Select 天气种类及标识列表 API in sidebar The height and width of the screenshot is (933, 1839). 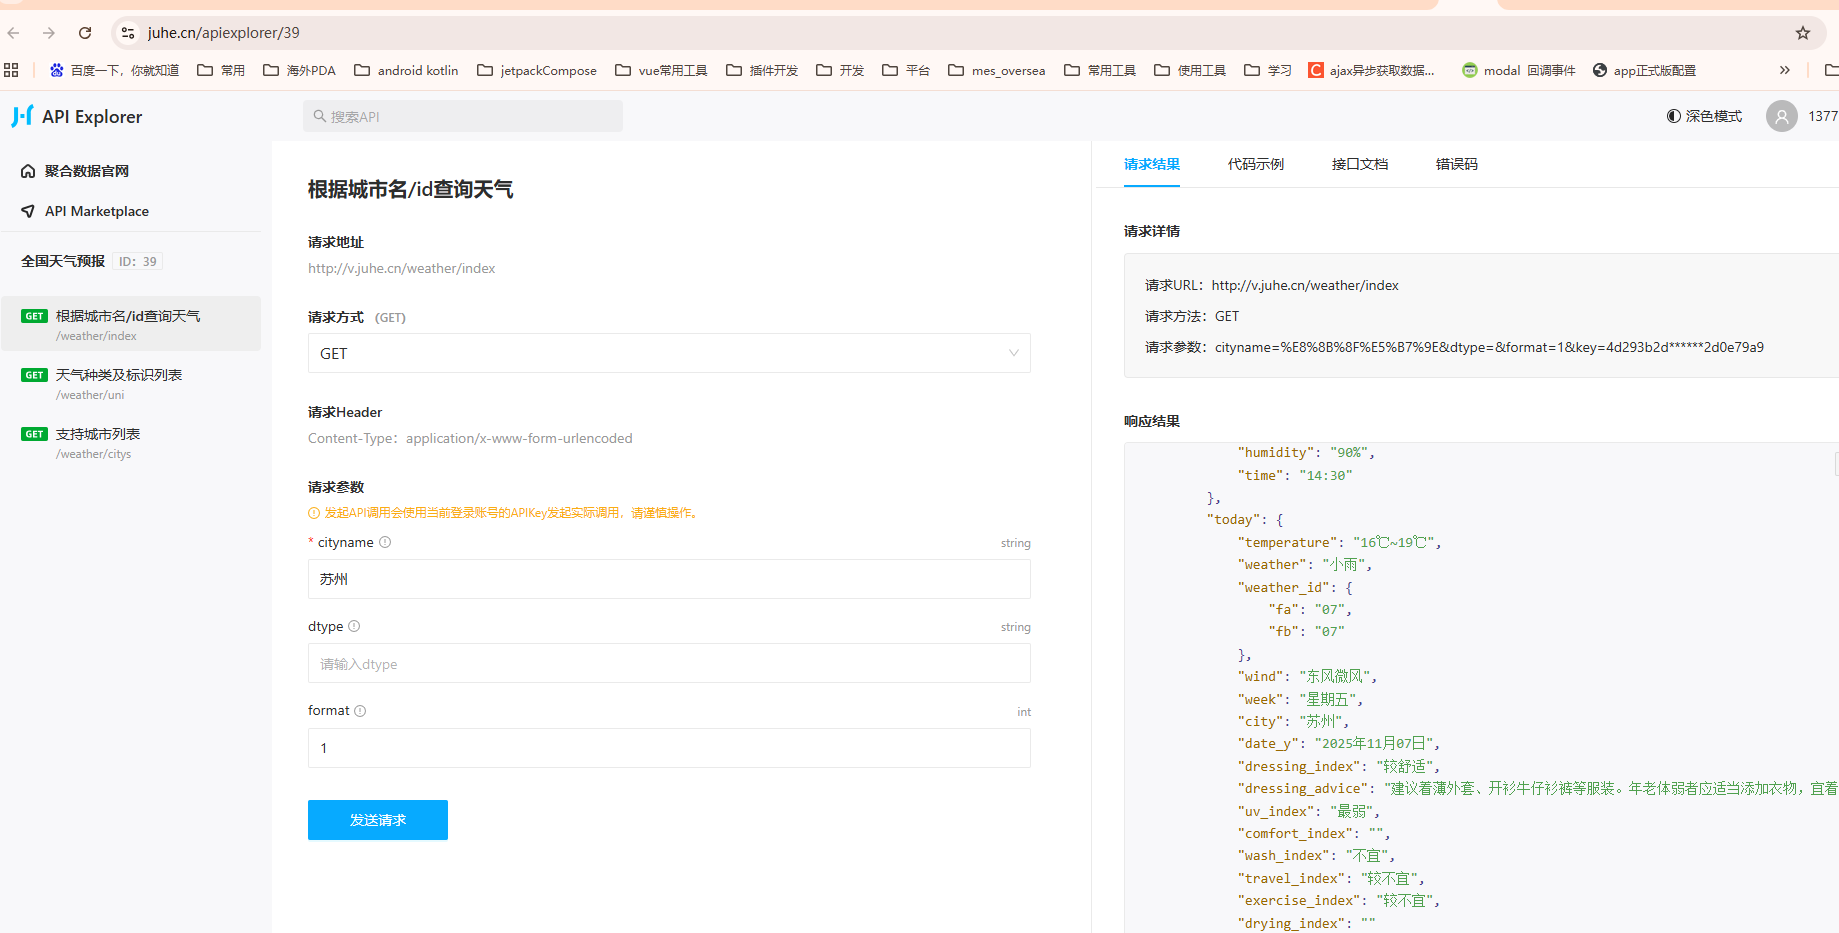pos(131,383)
